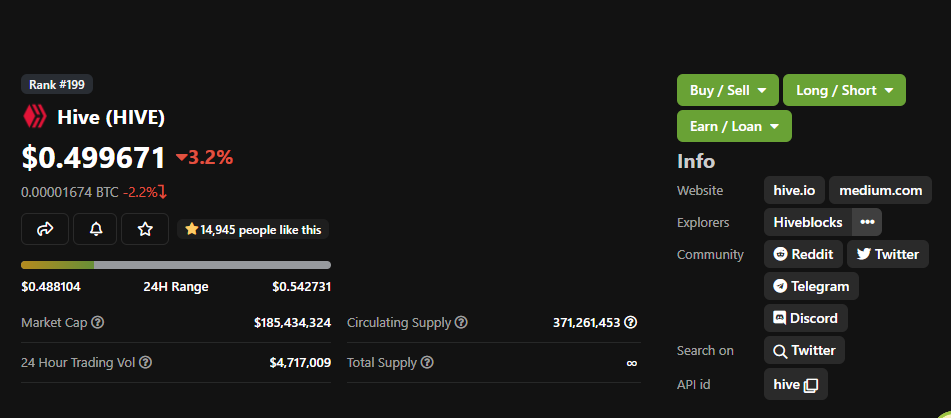Open the Reddit community button
The image size is (951, 418).
[803, 254]
